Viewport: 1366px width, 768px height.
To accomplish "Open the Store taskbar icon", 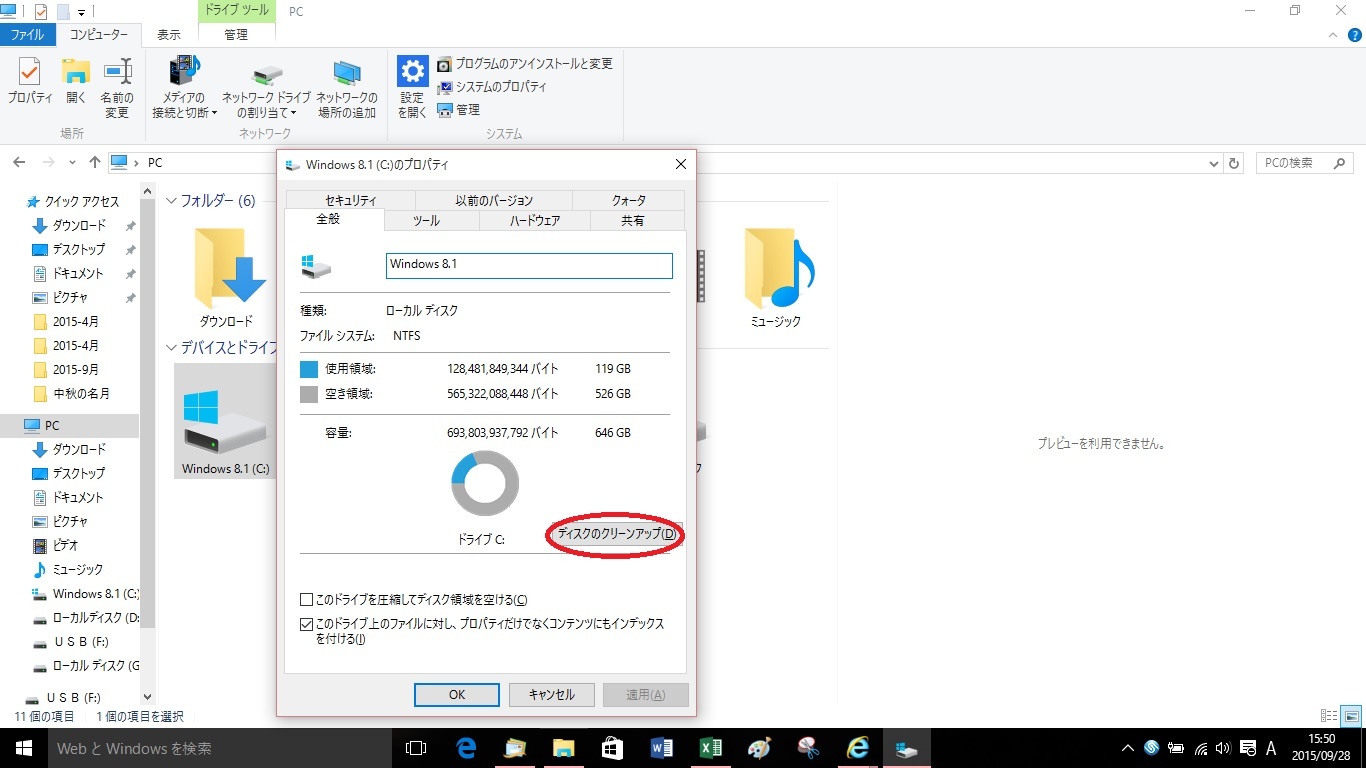I will [x=612, y=748].
